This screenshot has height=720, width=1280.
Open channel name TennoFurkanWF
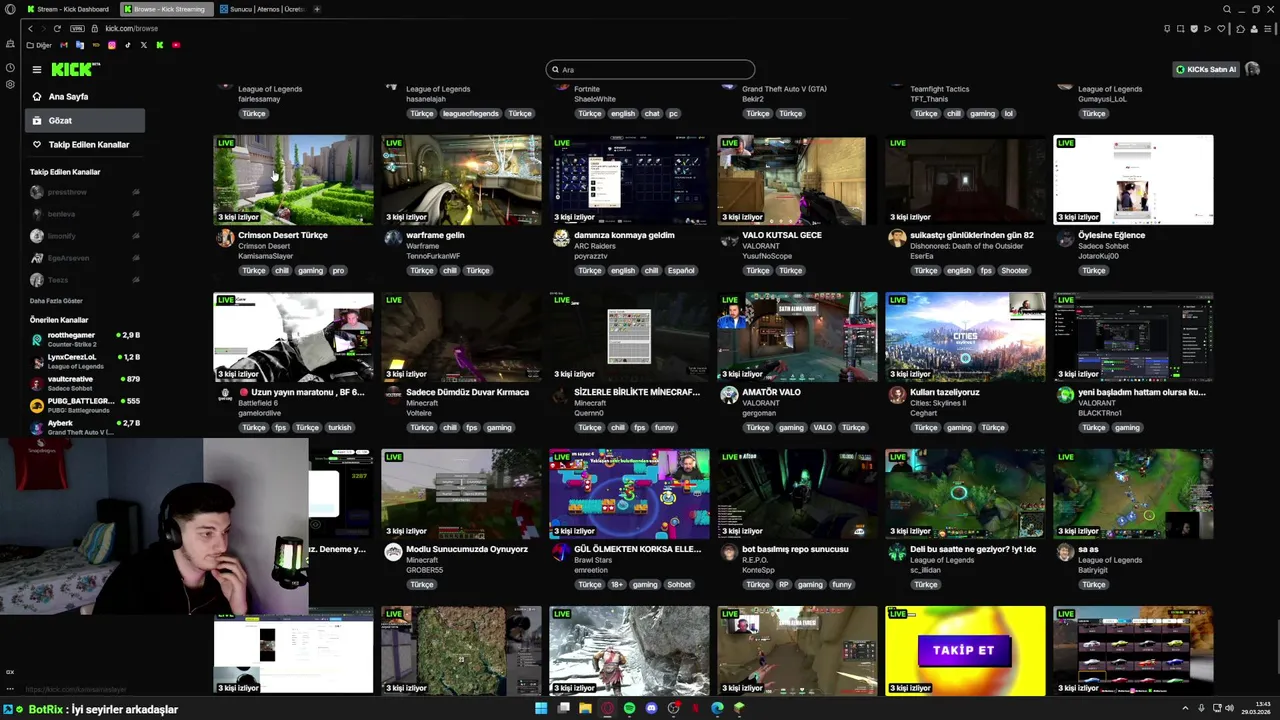tap(433, 256)
